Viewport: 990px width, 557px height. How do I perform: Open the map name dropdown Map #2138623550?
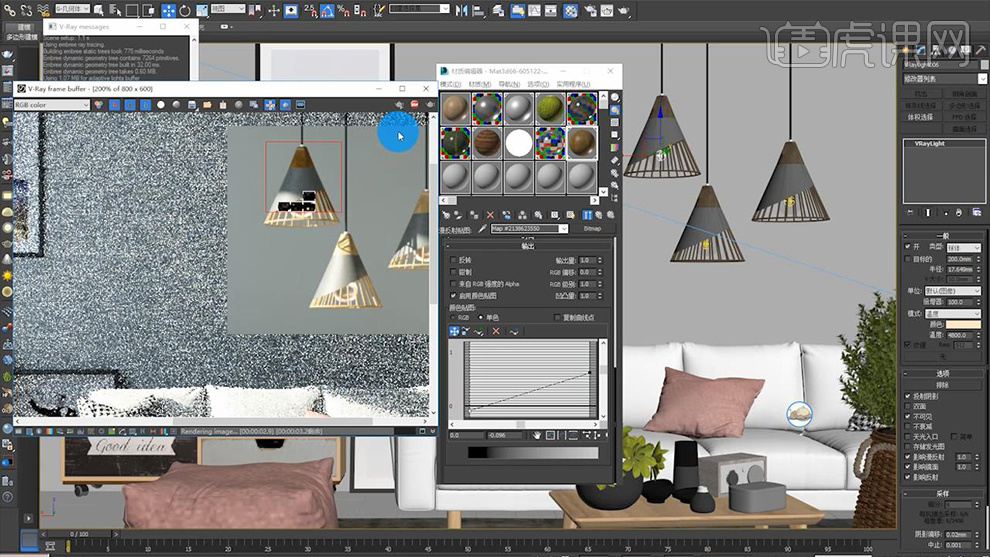tap(529, 229)
